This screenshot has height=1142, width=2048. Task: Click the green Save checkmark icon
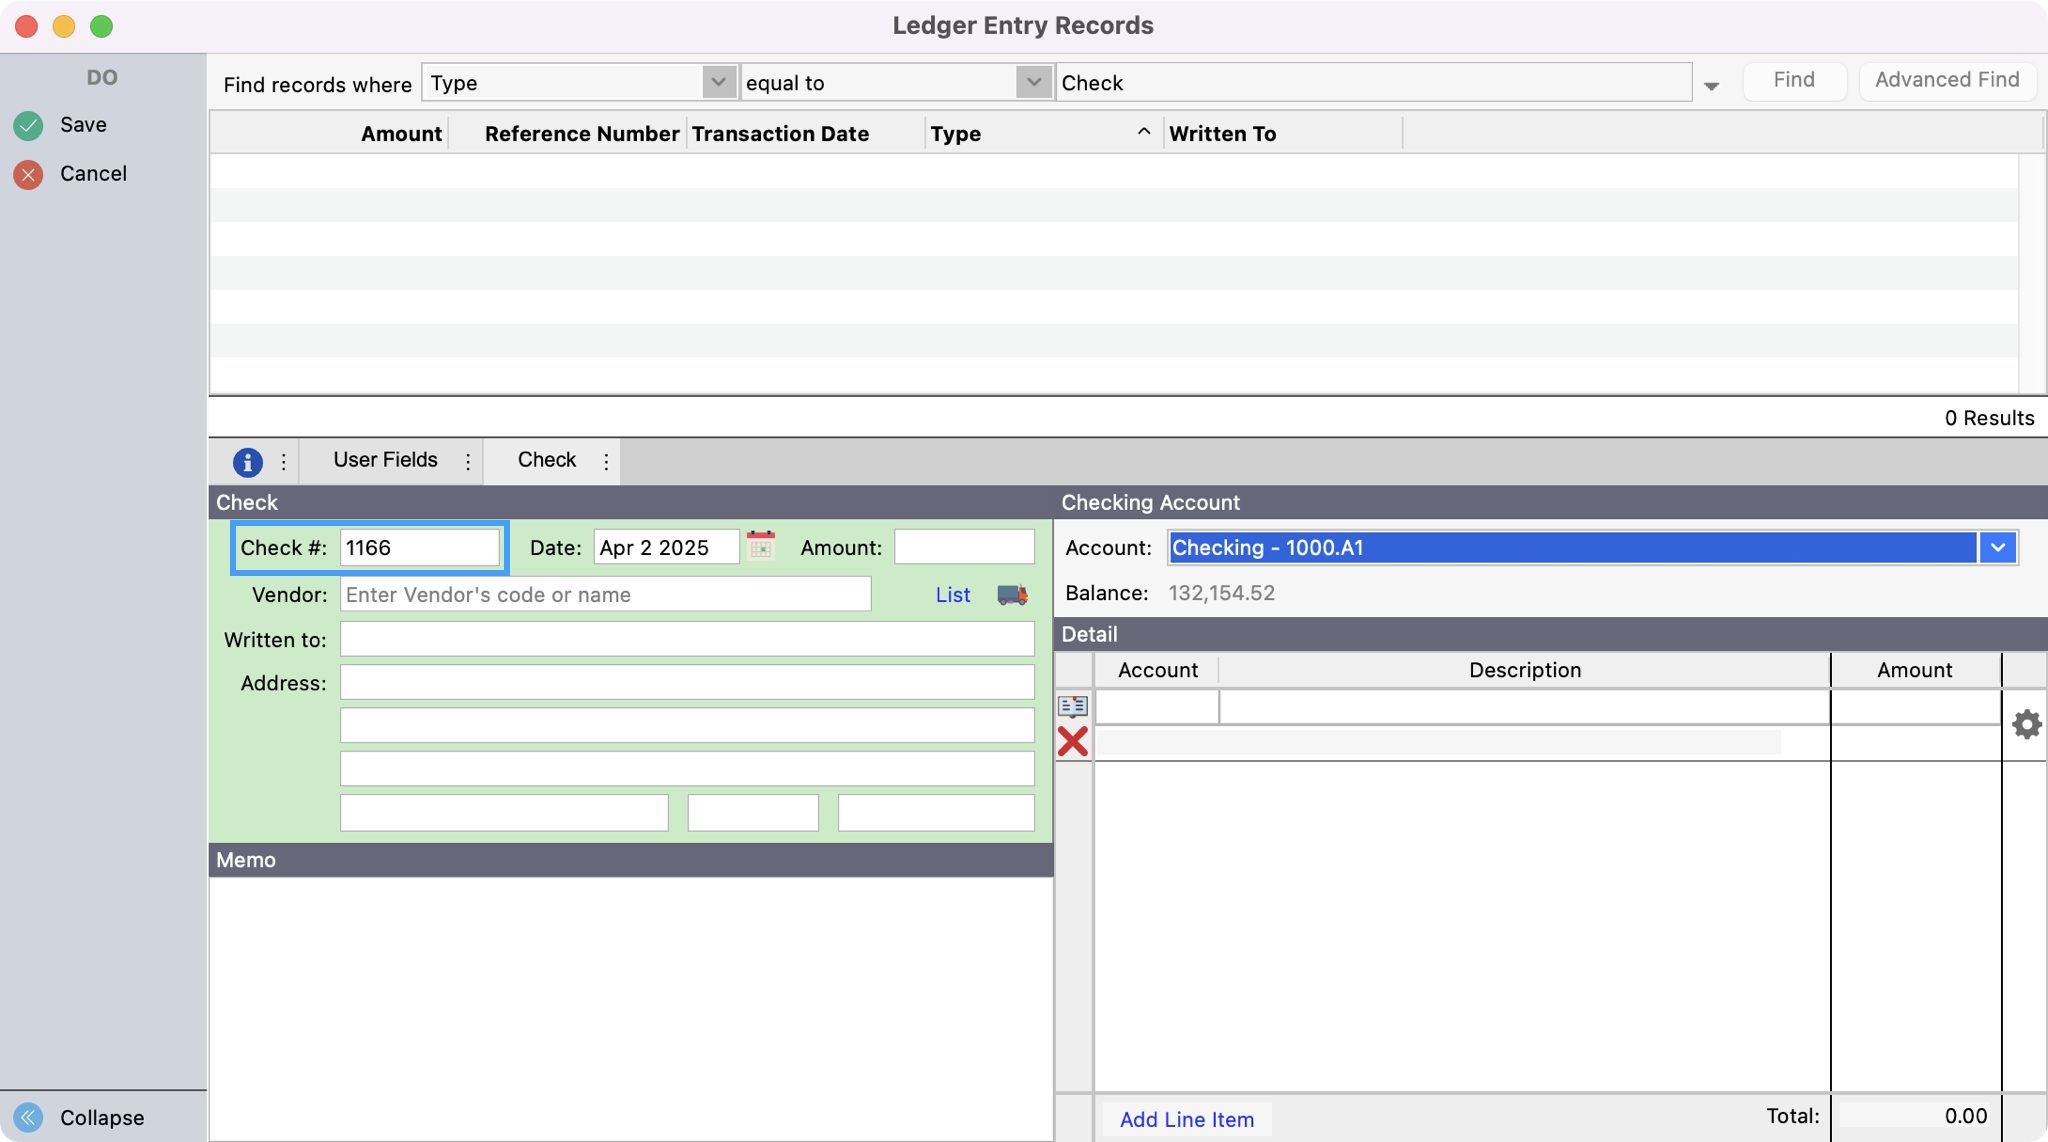point(28,125)
